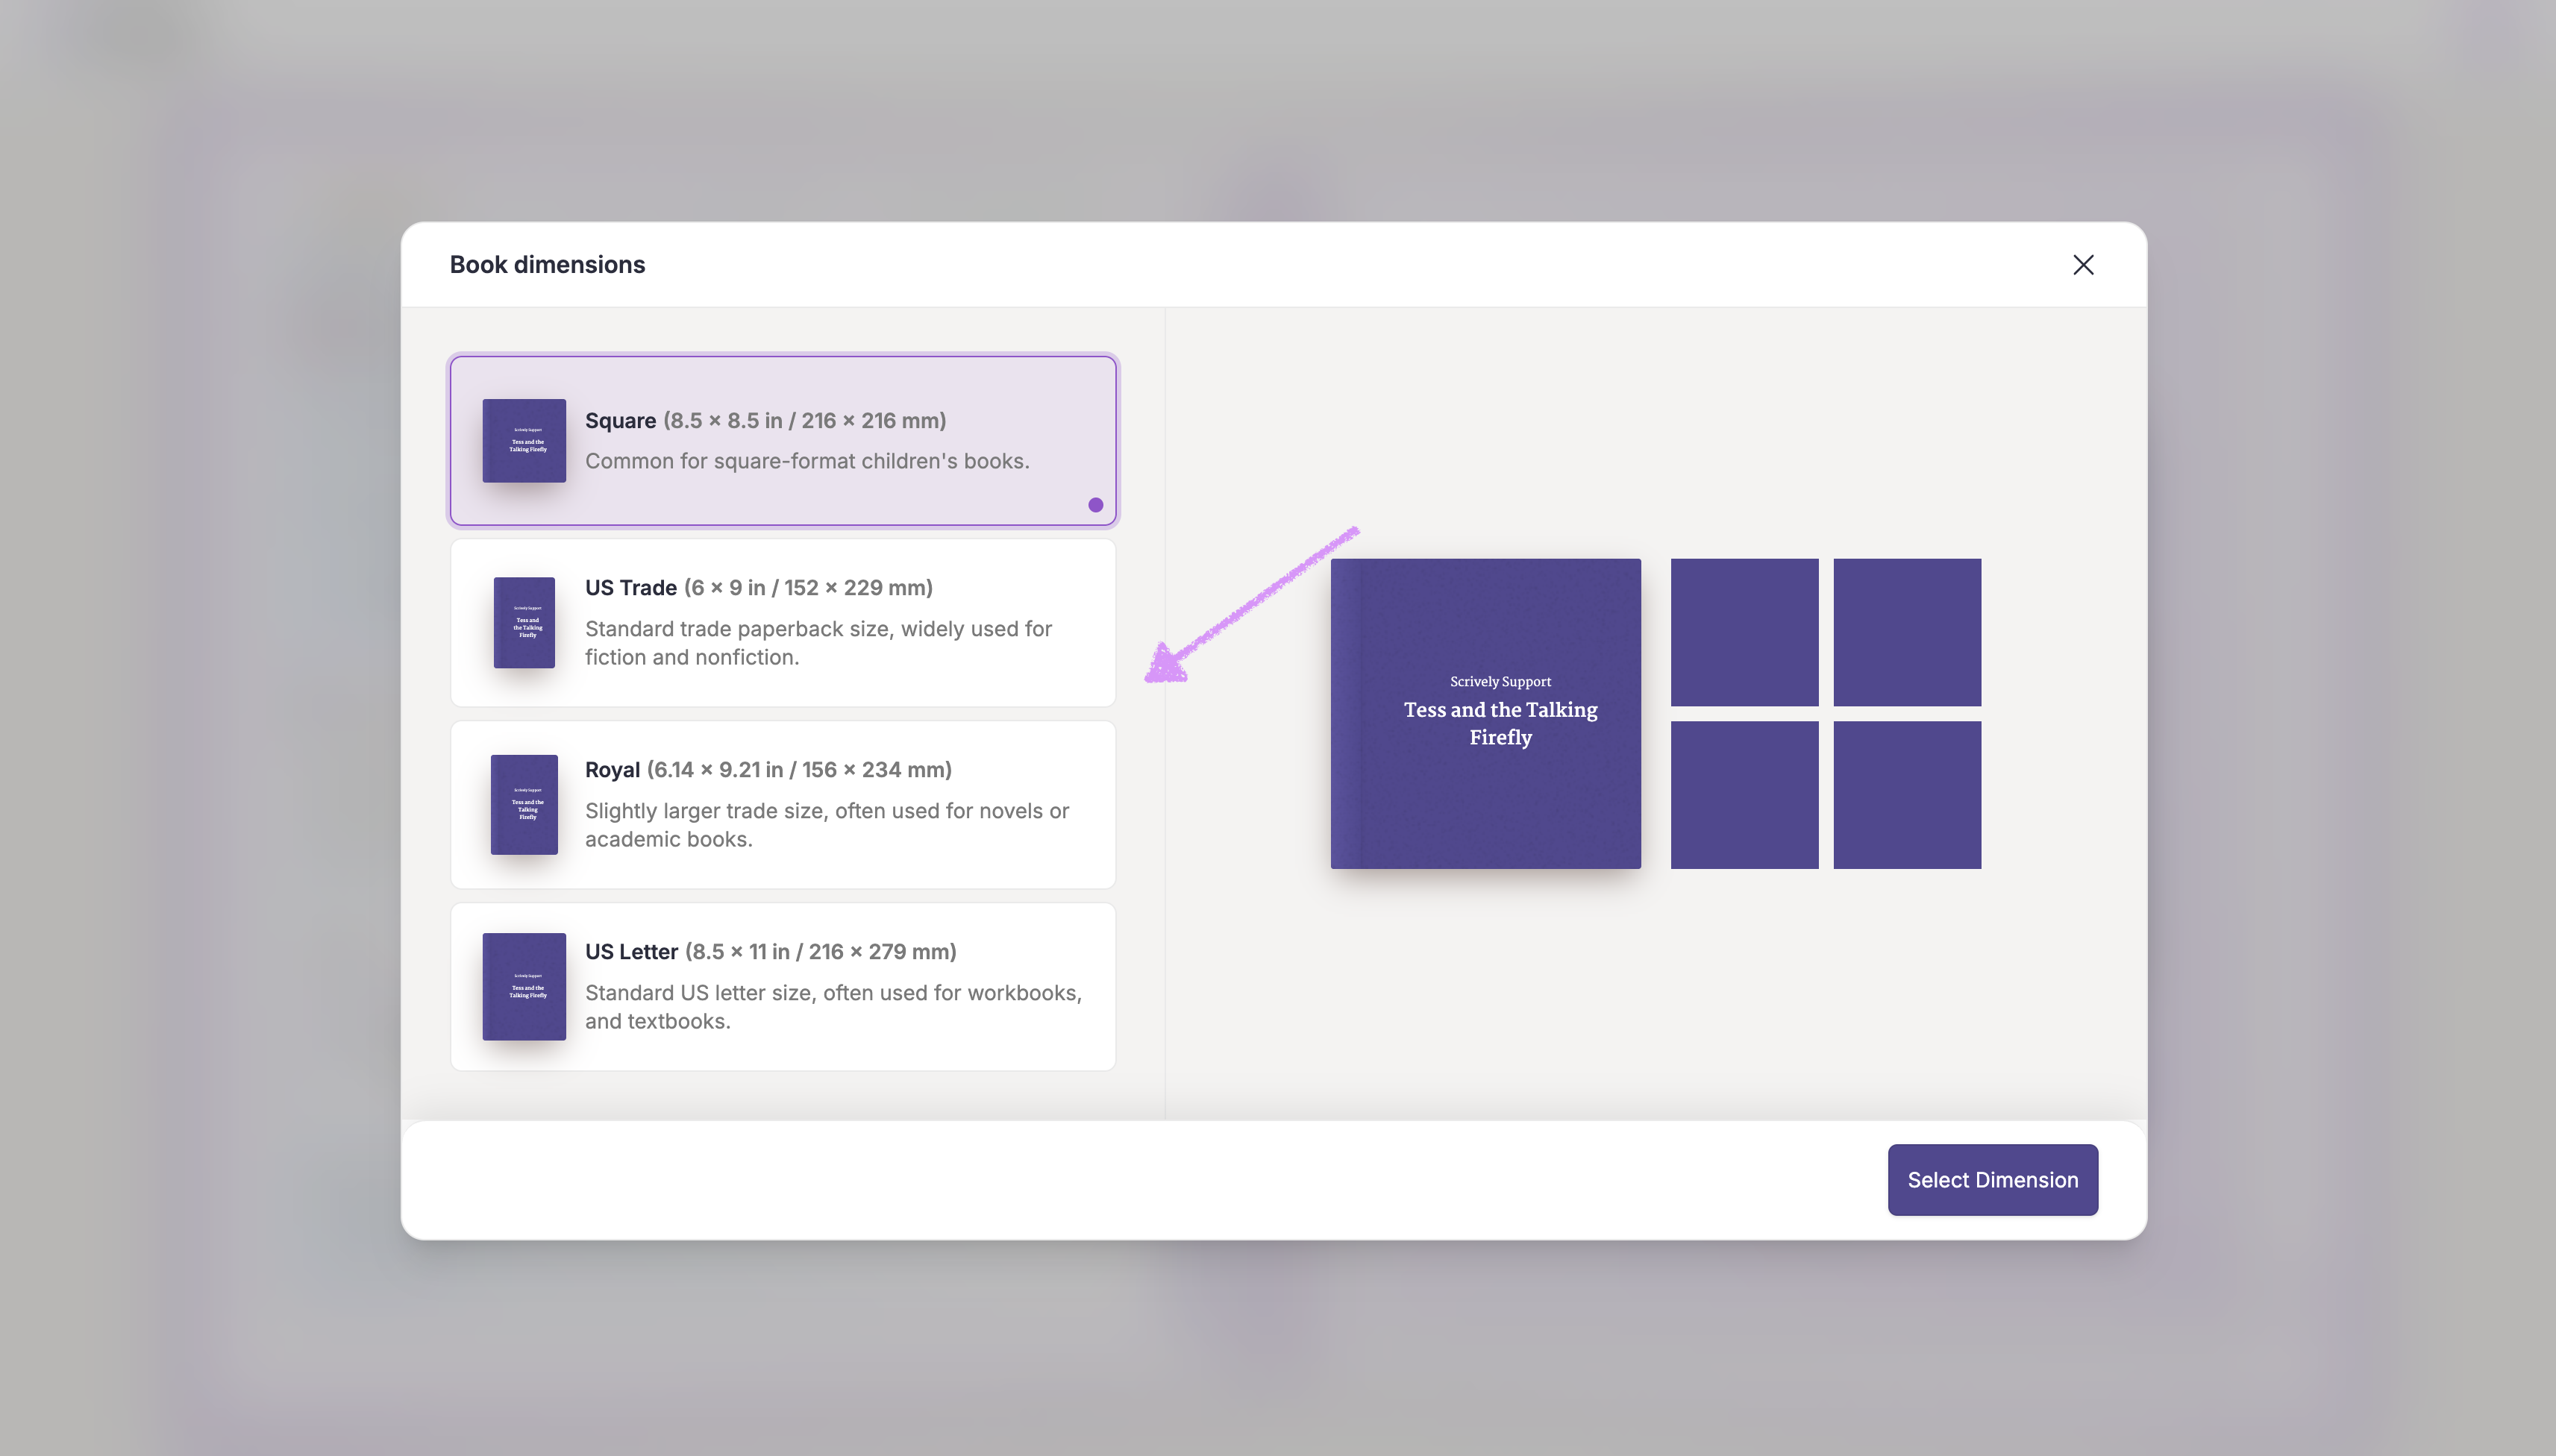Click the top-left preview page square

pyautogui.click(x=1744, y=632)
